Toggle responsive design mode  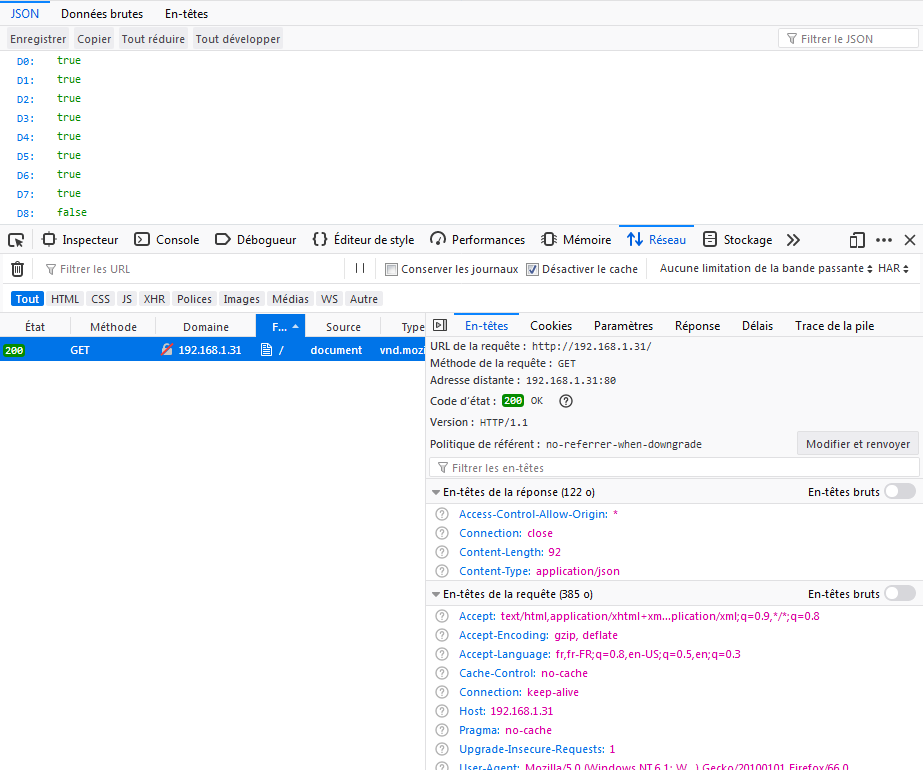[x=855, y=240]
